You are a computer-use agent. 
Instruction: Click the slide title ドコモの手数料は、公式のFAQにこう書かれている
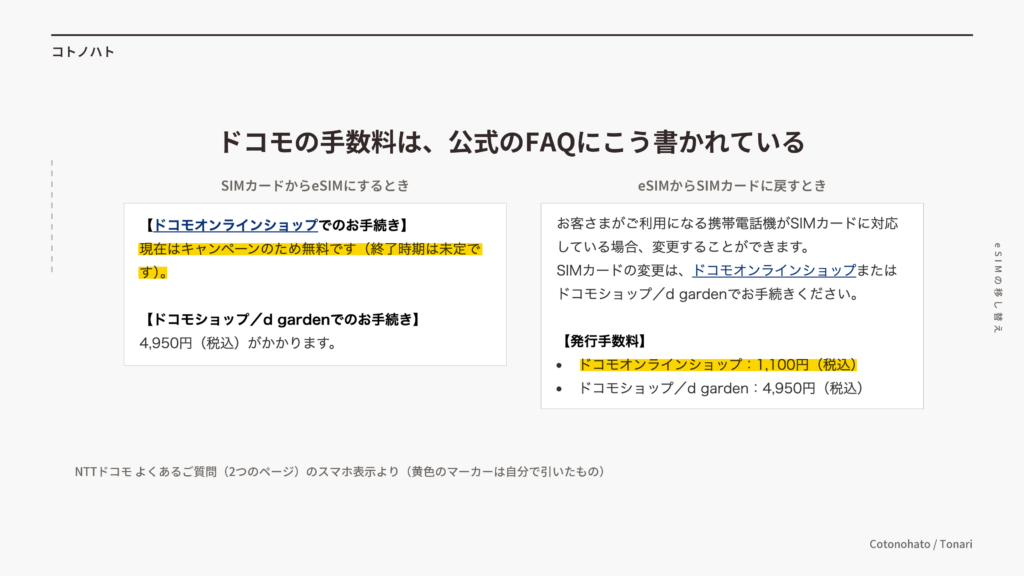click(511, 142)
